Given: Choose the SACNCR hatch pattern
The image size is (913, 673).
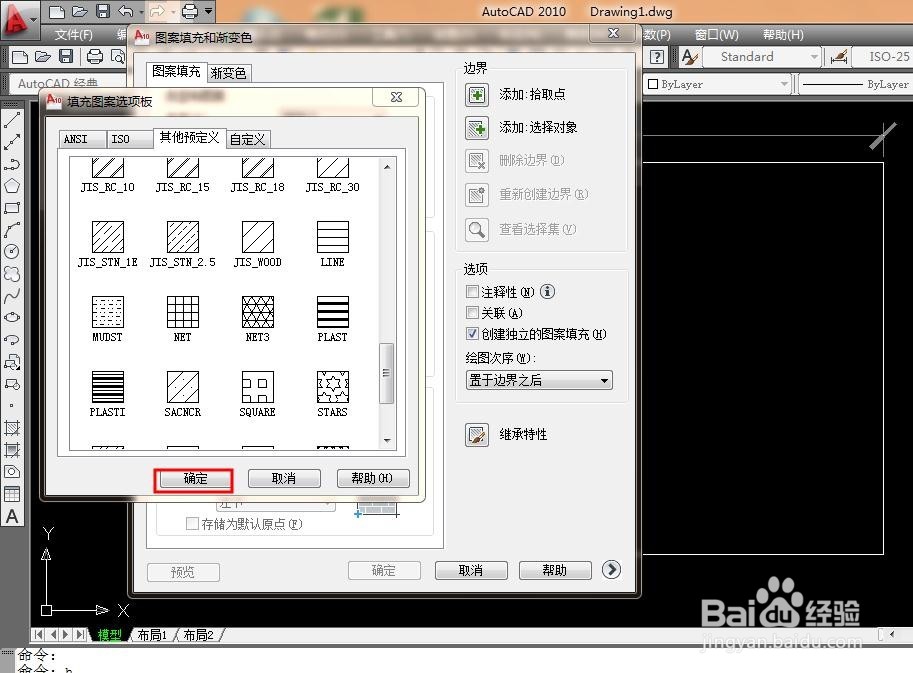Looking at the screenshot, I should [183, 394].
